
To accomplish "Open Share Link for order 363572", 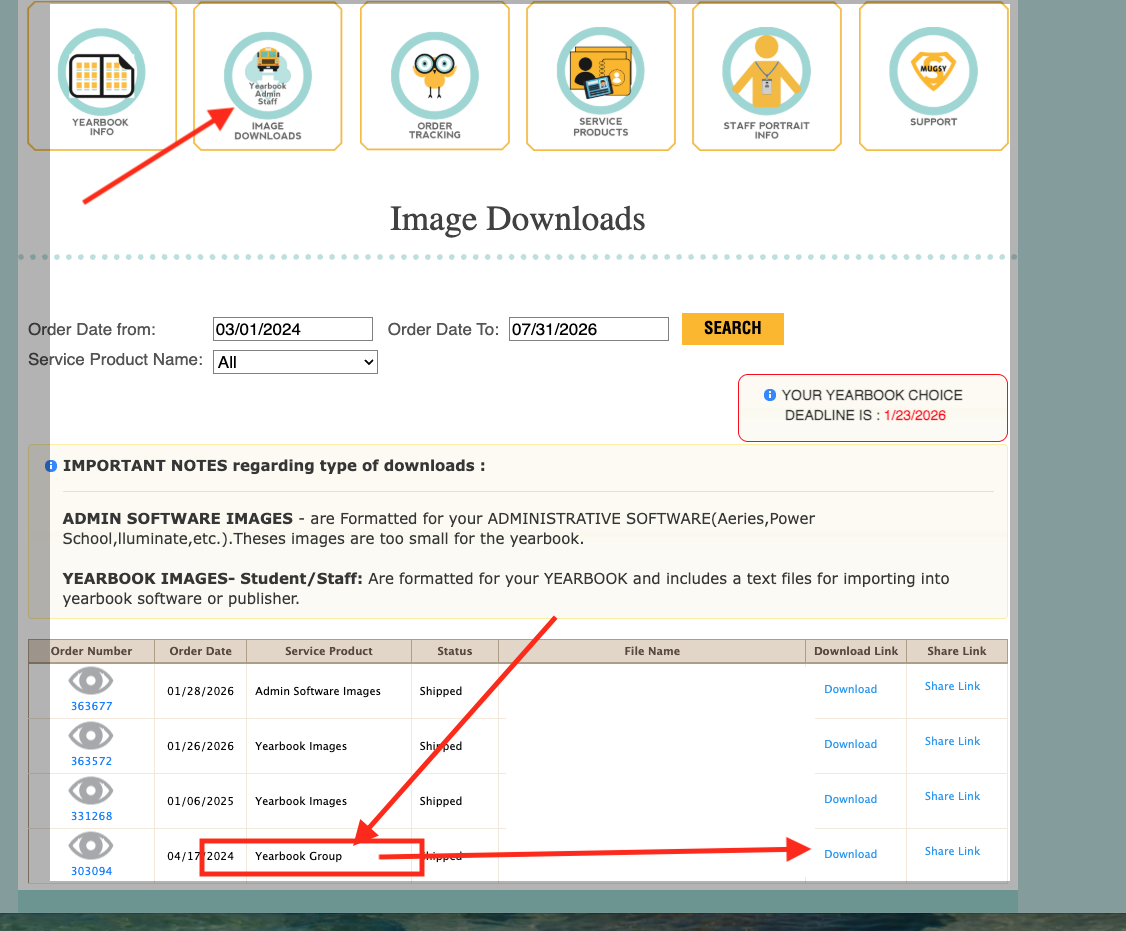I will (x=952, y=741).
